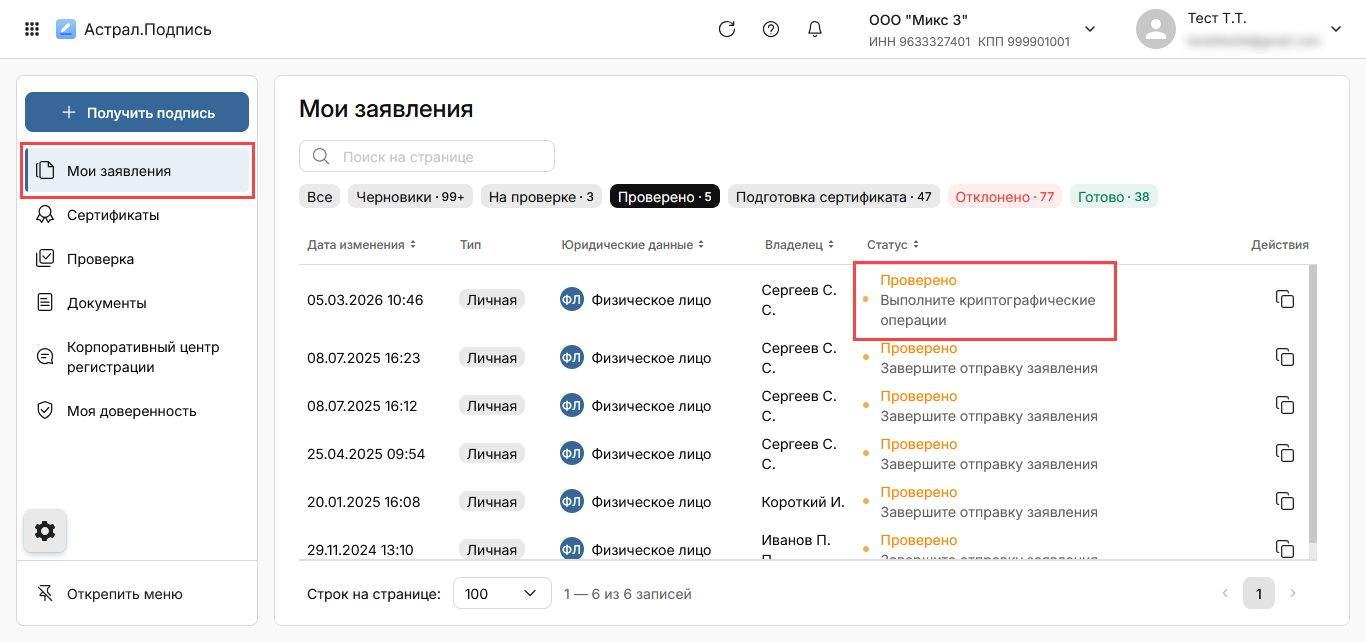
Task: Click Получить подпись button
Action: 137,113
